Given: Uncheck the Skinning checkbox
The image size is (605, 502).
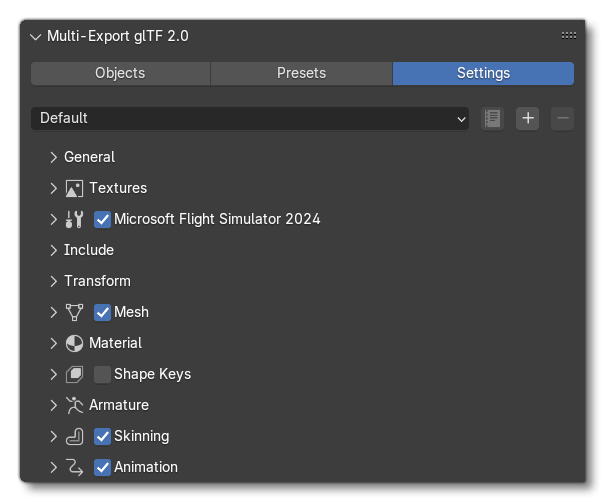Looking at the screenshot, I should click(x=102, y=437).
